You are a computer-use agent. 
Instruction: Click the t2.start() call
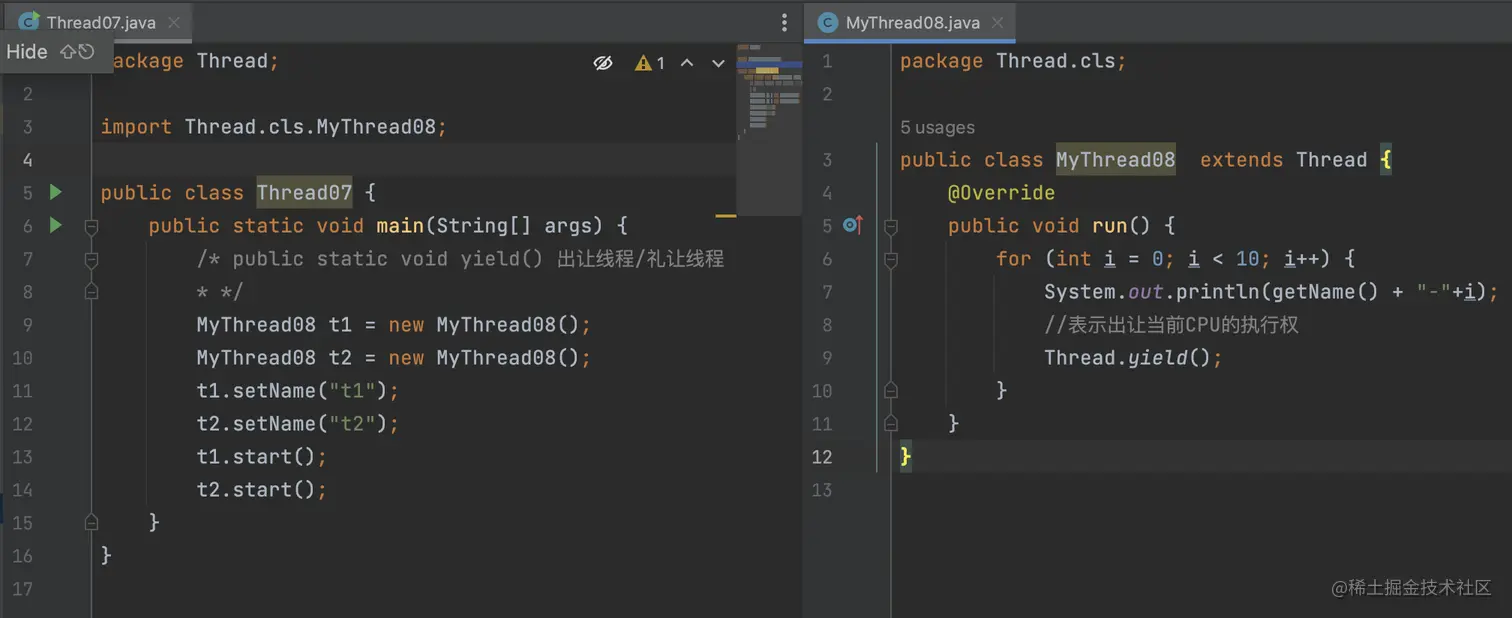click(x=262, y=489)
